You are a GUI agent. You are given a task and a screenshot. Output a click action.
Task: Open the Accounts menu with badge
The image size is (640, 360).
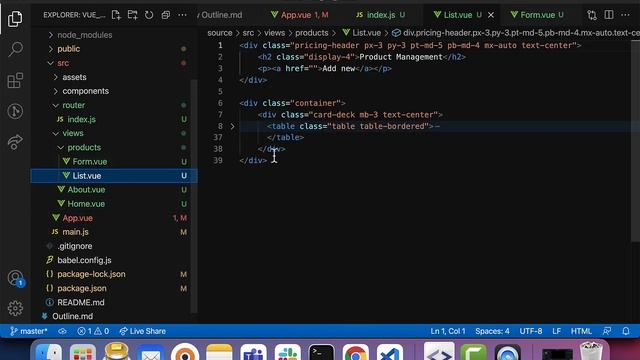pos(16,278)
